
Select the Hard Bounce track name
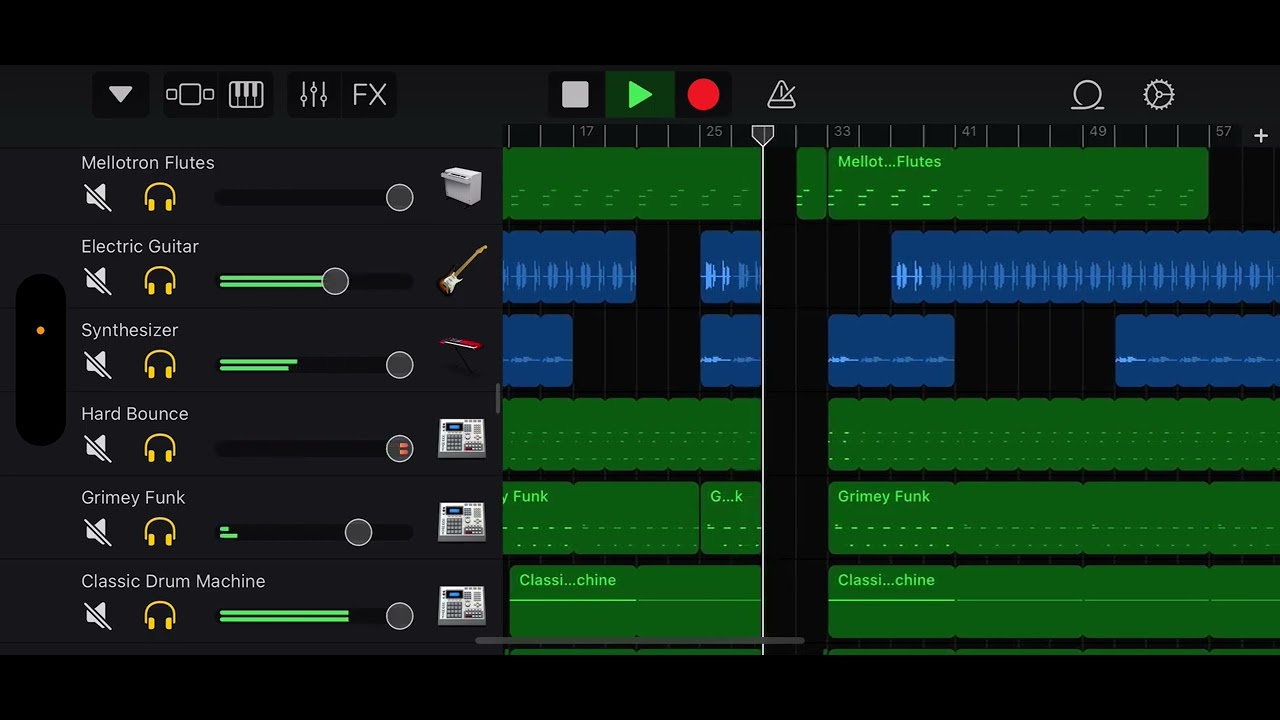pos(135,414)
